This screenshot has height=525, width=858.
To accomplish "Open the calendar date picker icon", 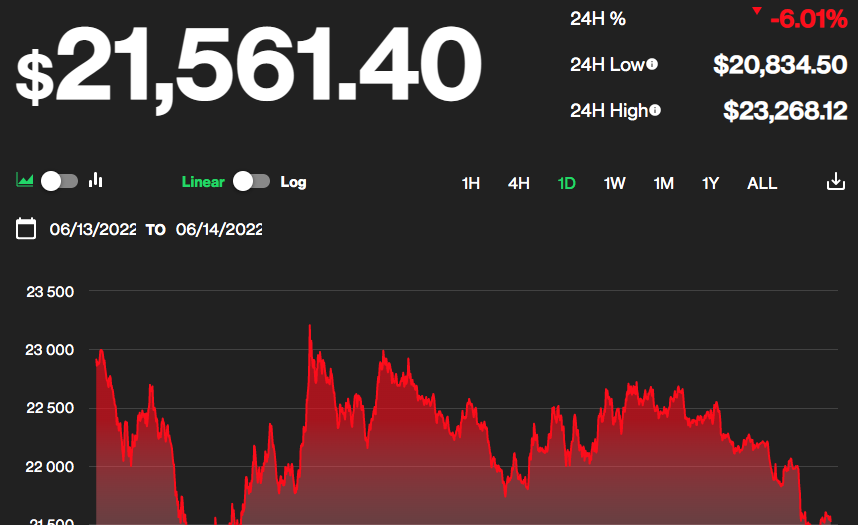I will click(27, 229).
